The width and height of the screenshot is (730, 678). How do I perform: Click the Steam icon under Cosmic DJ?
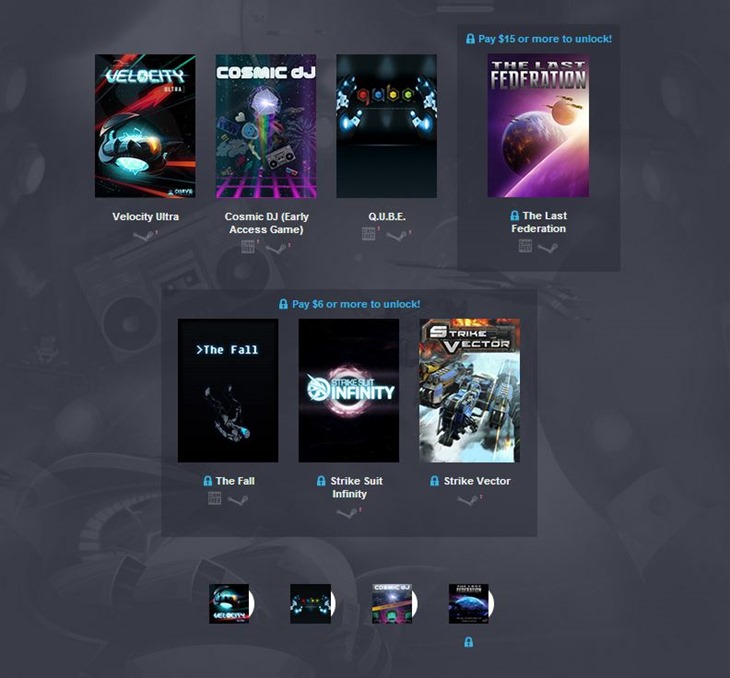275,249
